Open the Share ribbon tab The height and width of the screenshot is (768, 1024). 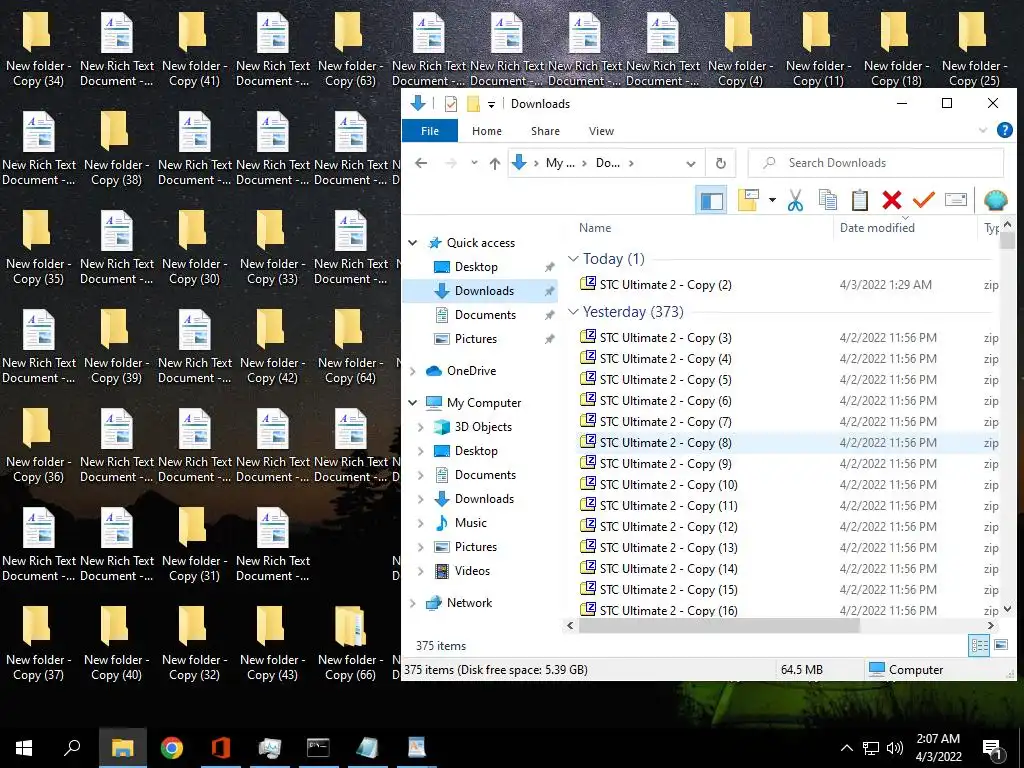[545, 131]
